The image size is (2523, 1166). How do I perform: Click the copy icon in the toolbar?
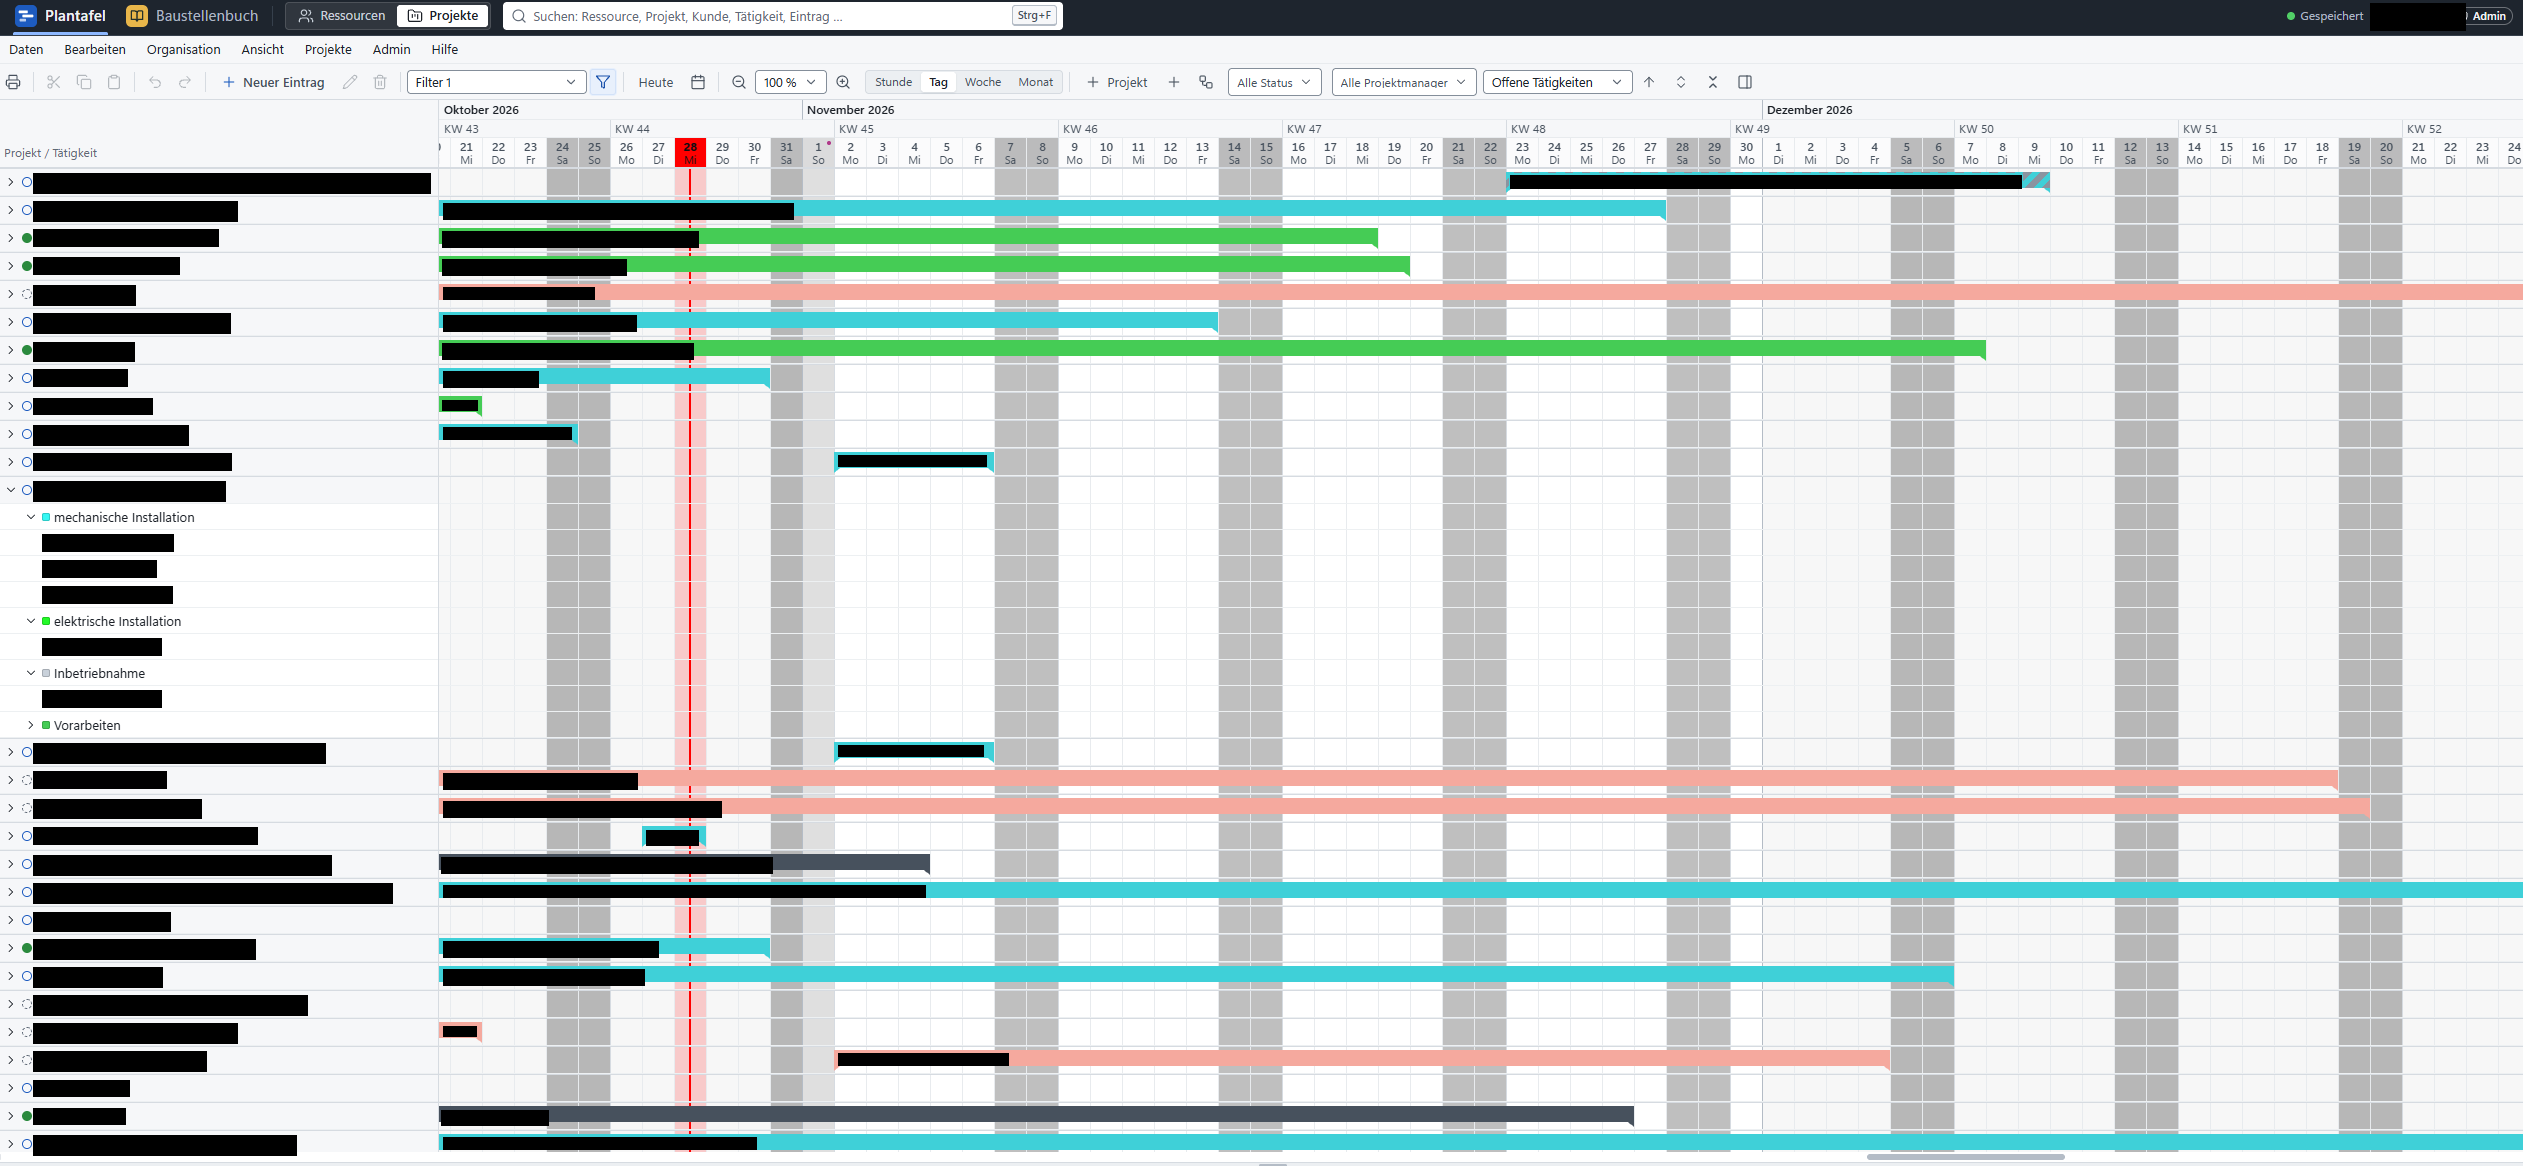click(x=84, y=82)
